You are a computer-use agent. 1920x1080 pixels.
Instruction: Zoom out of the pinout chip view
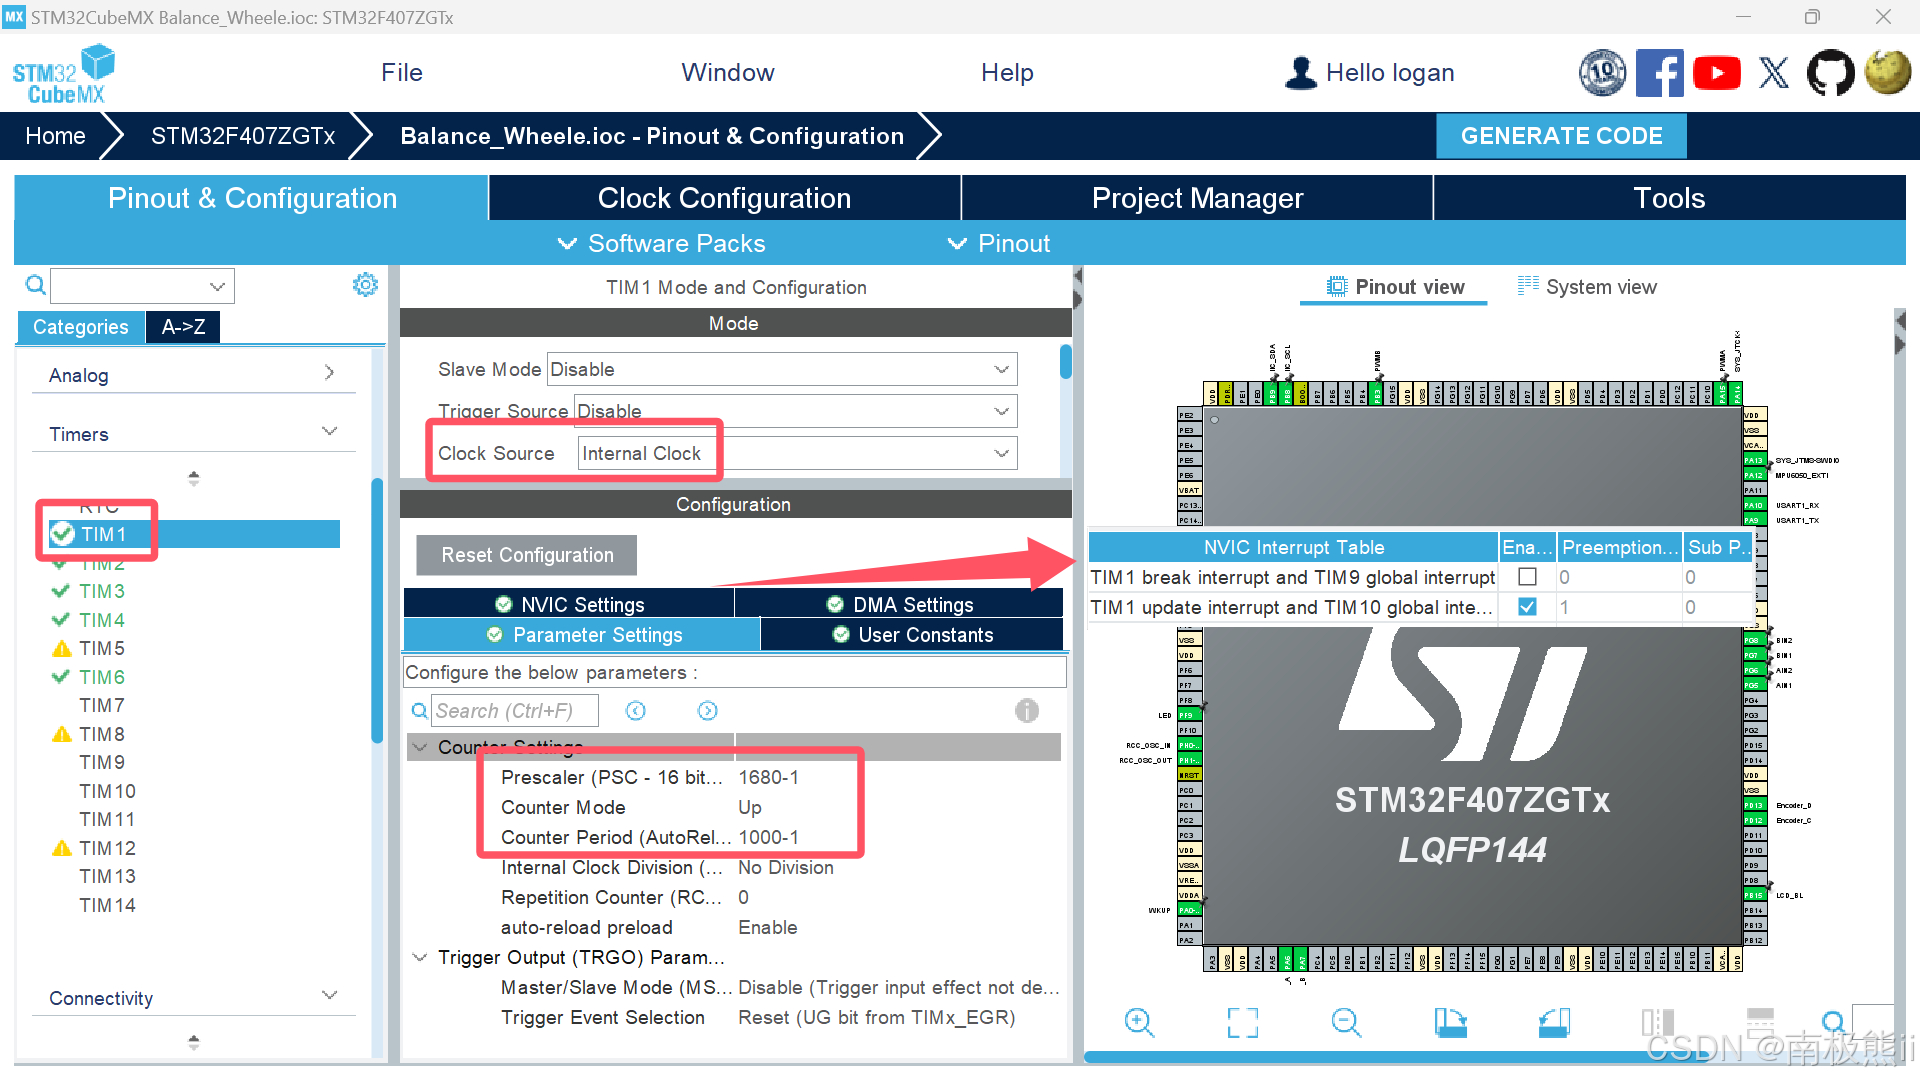1347,1022
